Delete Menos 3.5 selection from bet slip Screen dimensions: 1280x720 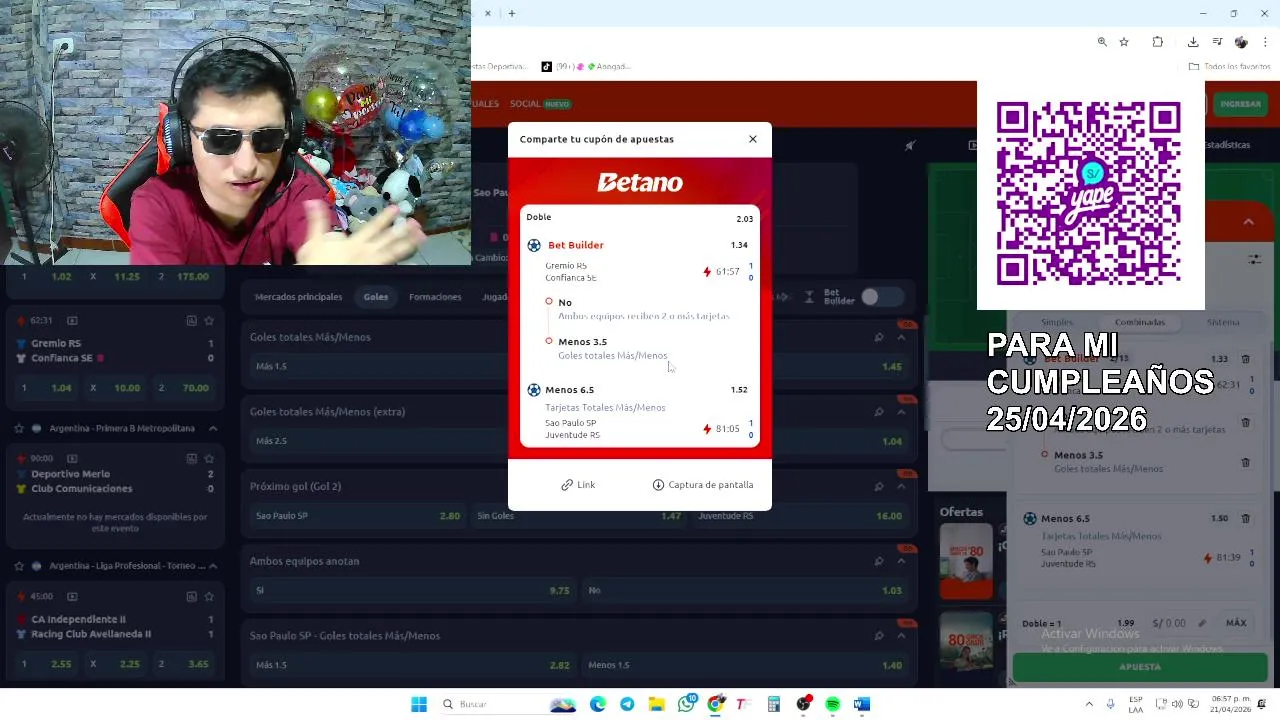1245,463
